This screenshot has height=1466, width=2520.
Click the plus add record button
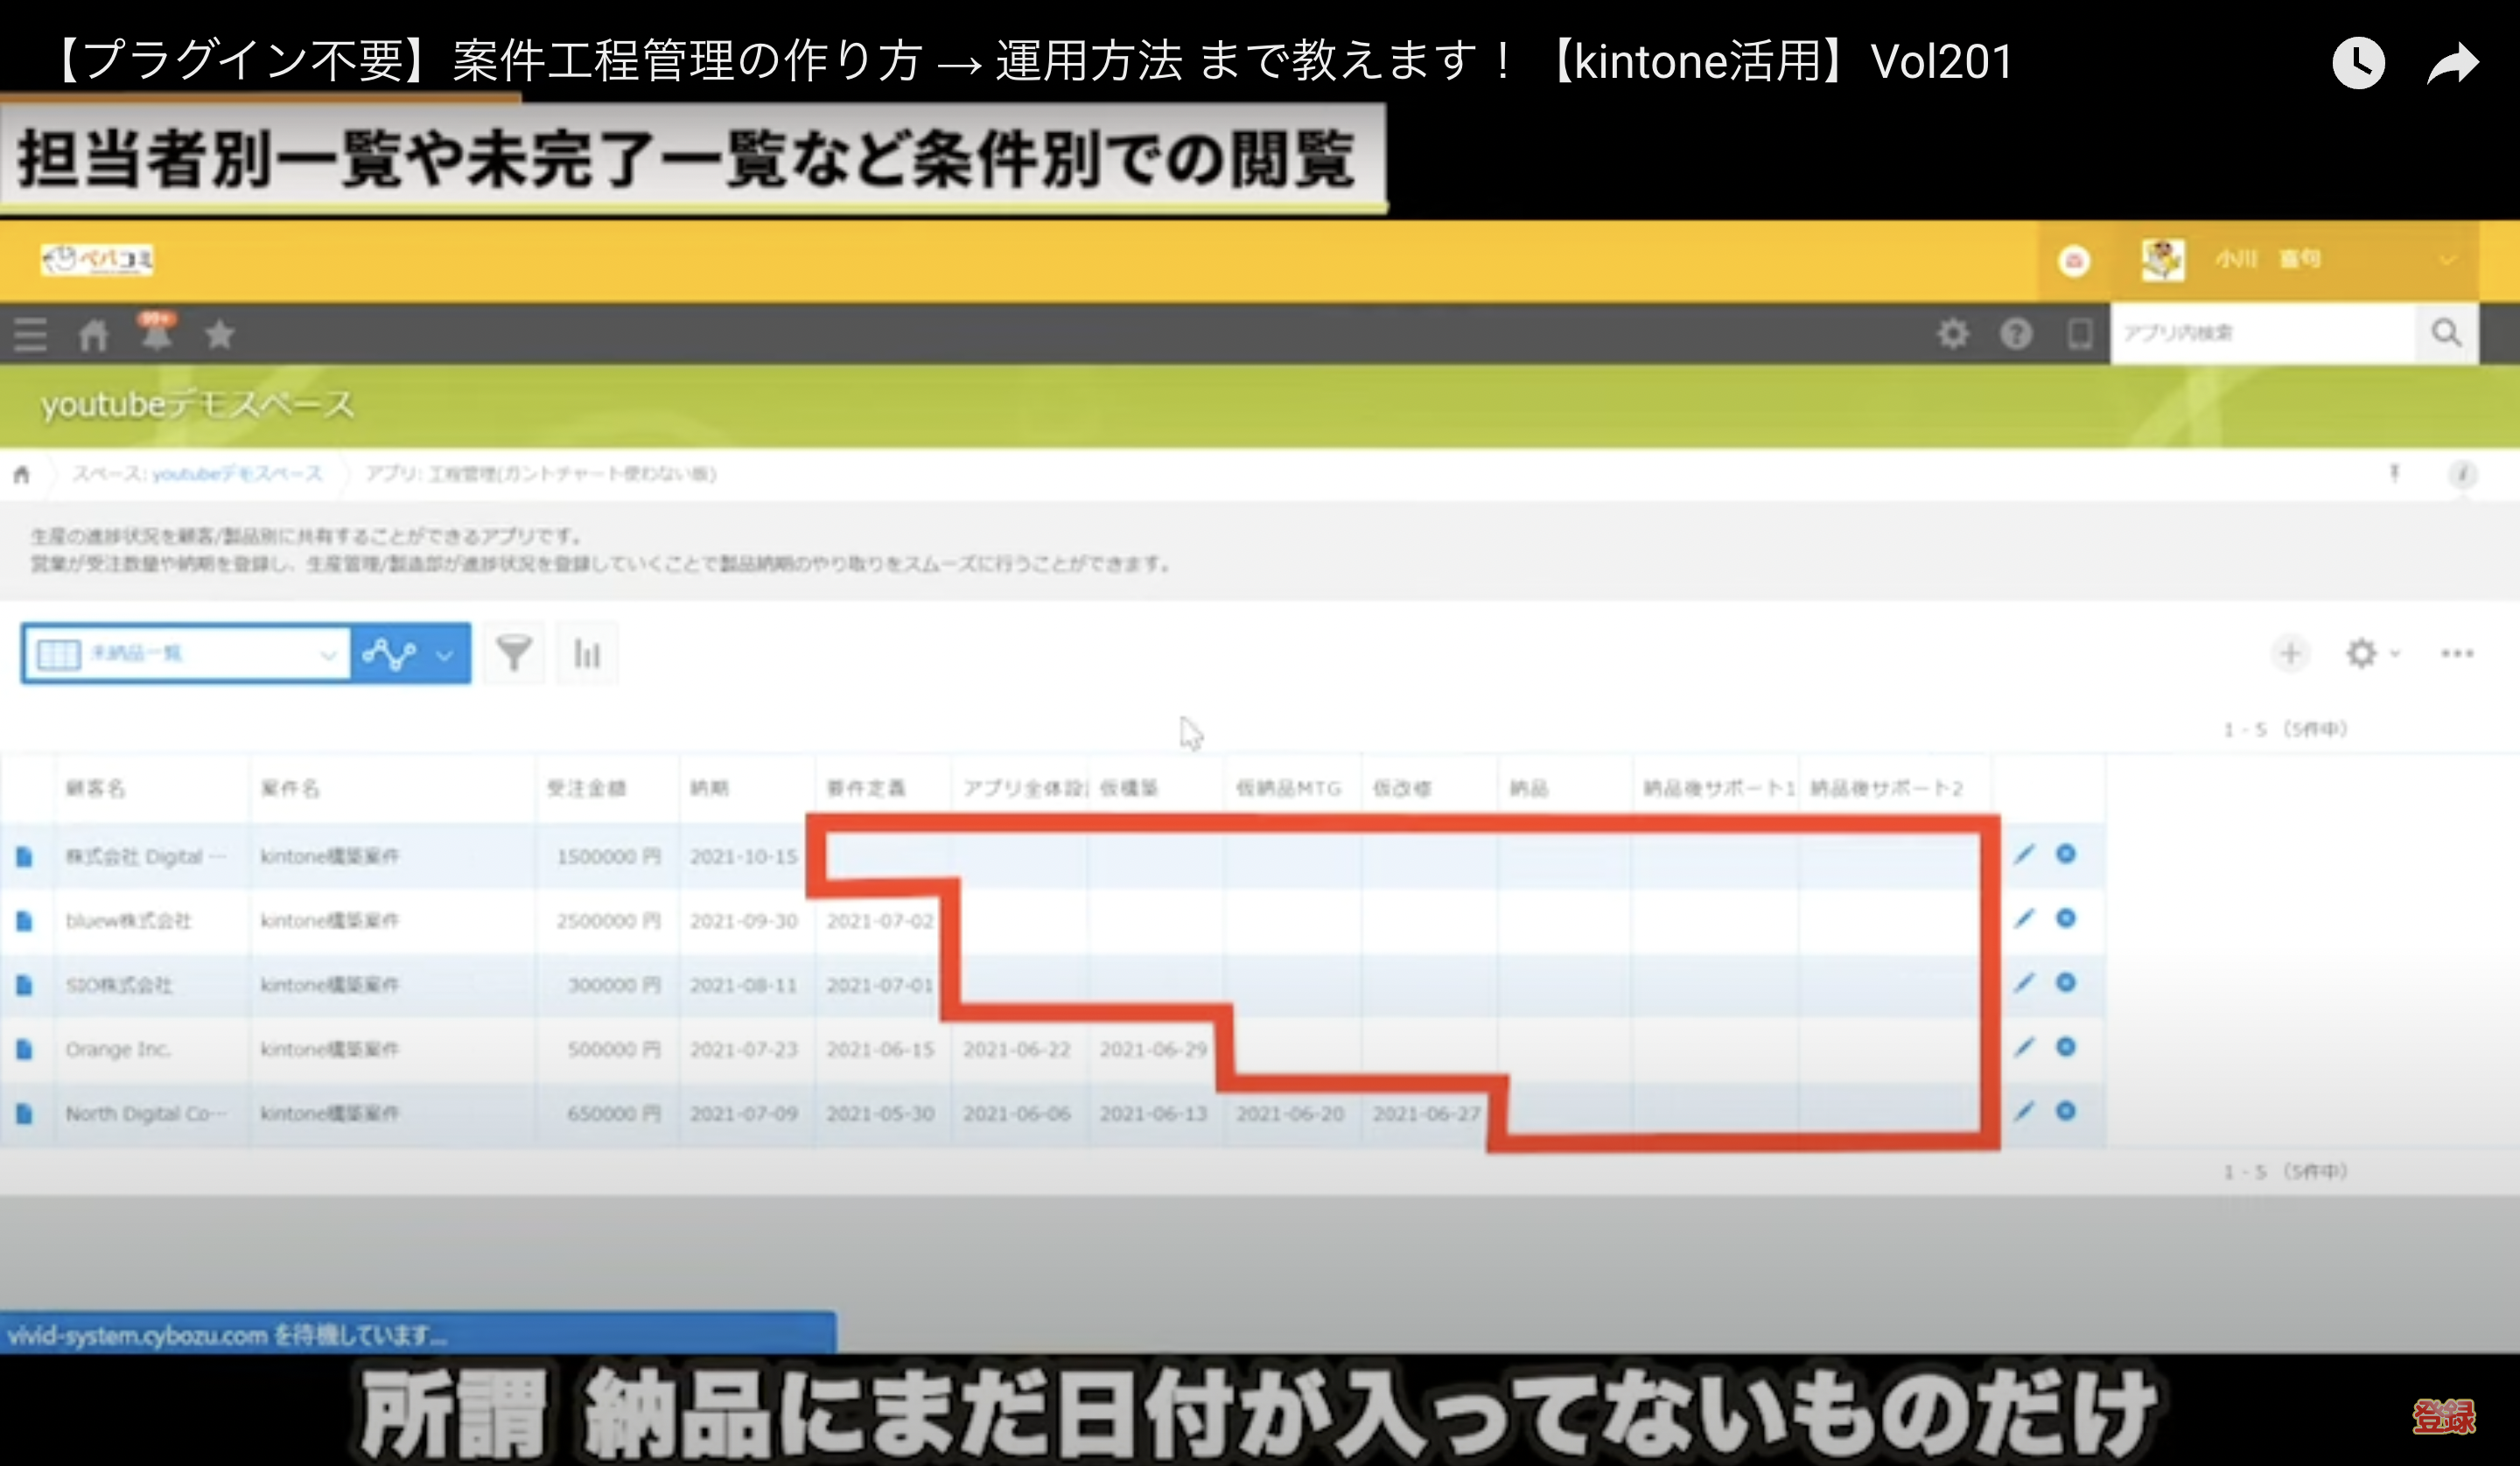point(2290,654)
